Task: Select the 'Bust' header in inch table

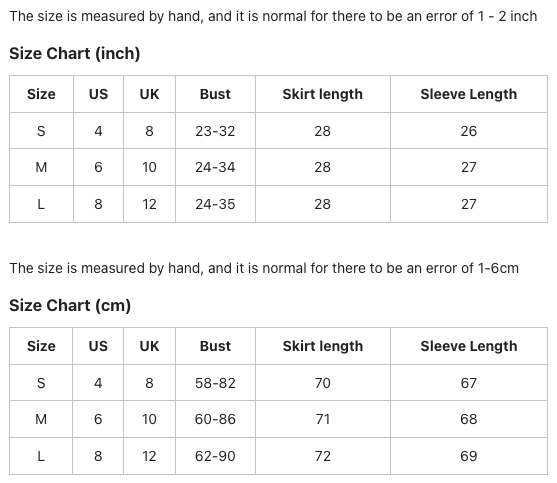Action: pos(215,94)
